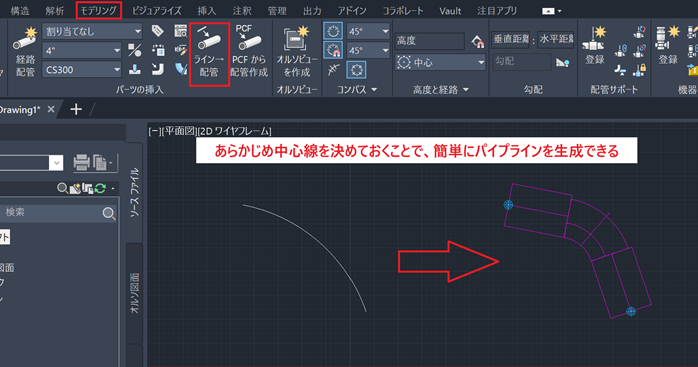Click the lock pipe support icon
This screenshot has height=367, width=698.
(x=640, y=69)
